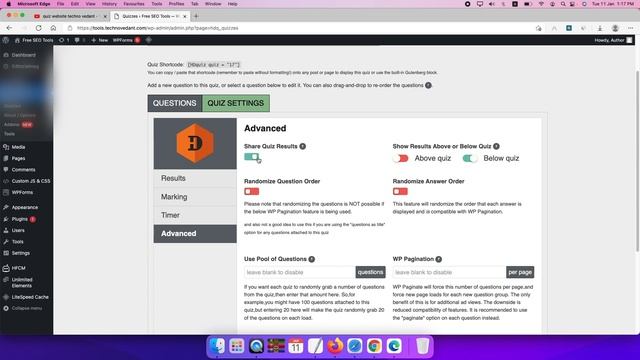Open Launchpad from the Dock
The height and width of the screenshot is (360, 640).
tap(236, 346)
